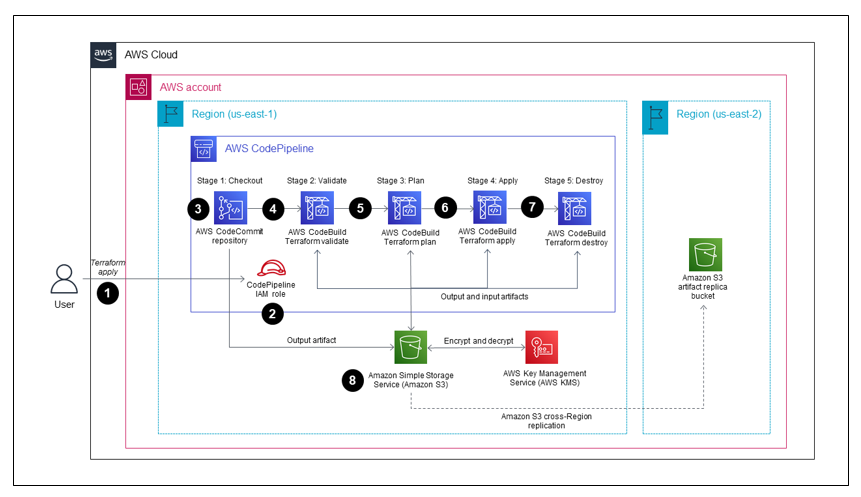
Task: Click the 'Encrypt and decrypt' label
Action: click(478, 341)
